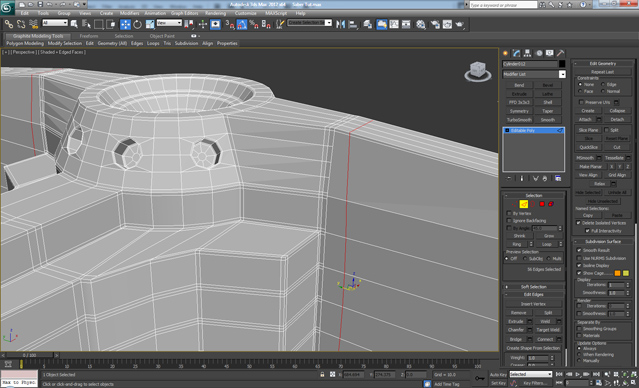Select Vertex sub-object level icon
639x388 pixels.
(x=515, y=204)
